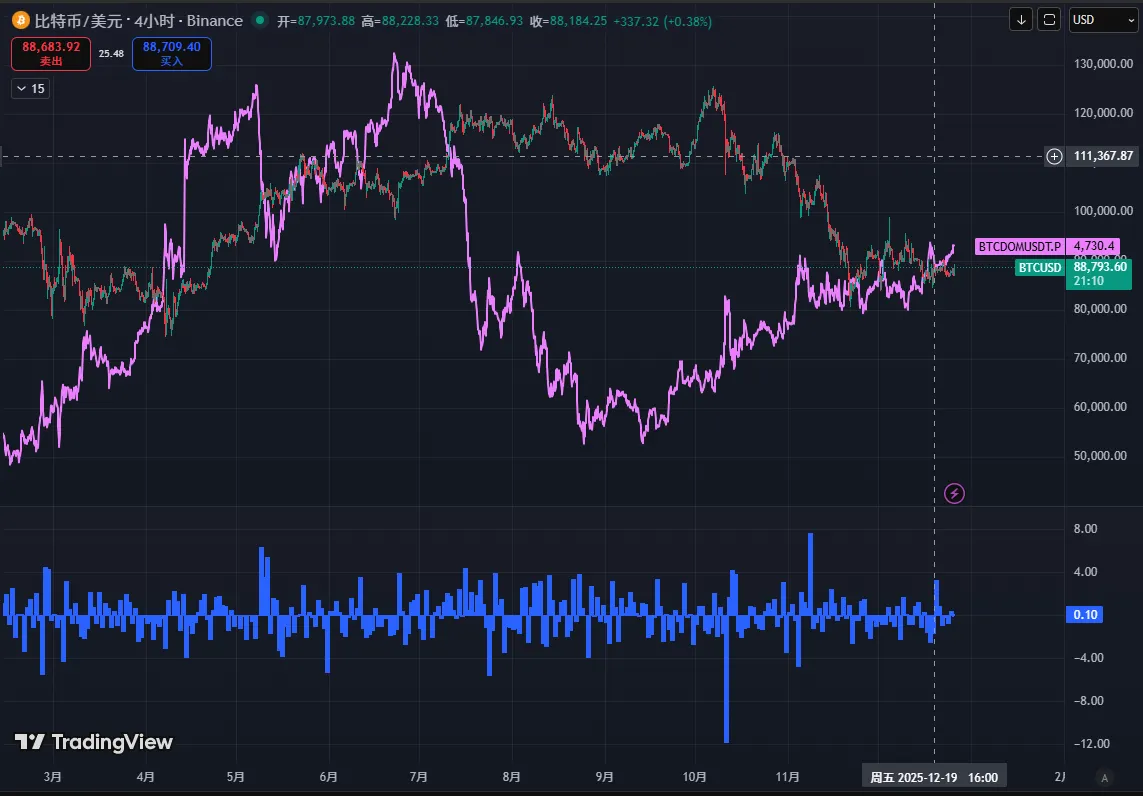
Task: Select the pink BTCDOMUSDT.P price label
Action: 1019,245
